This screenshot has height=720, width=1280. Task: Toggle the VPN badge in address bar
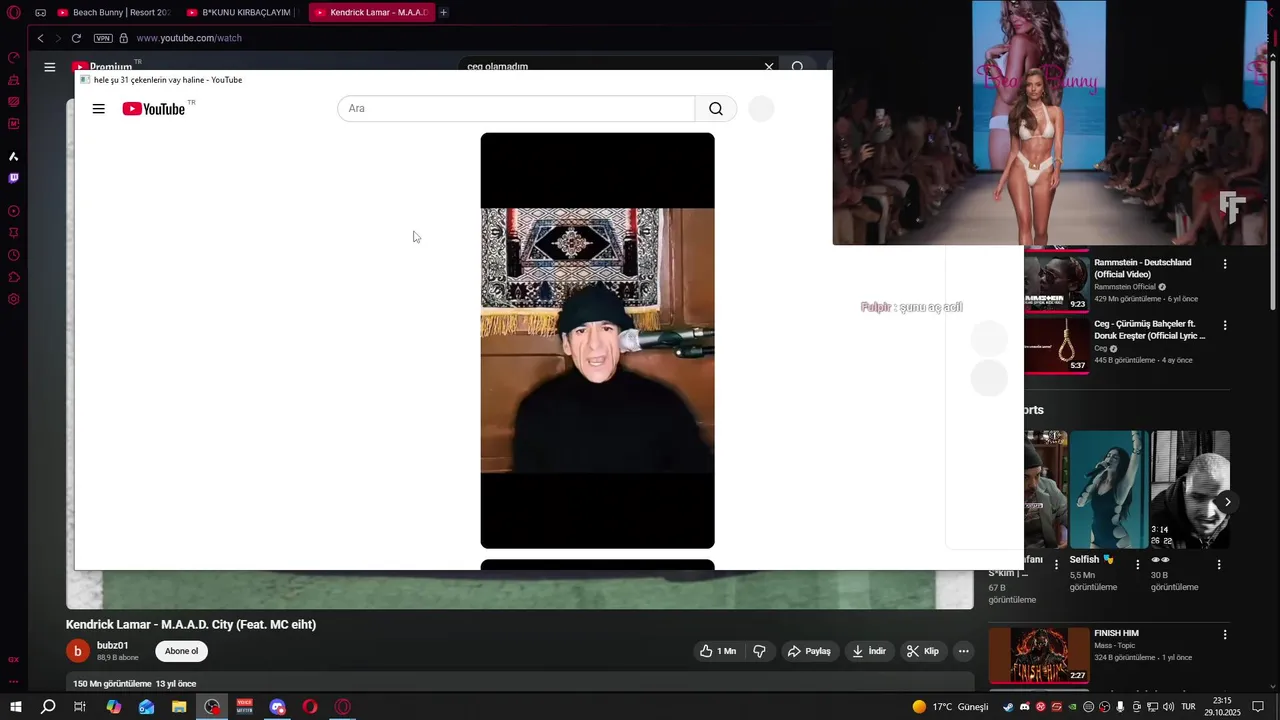point(103,38)
